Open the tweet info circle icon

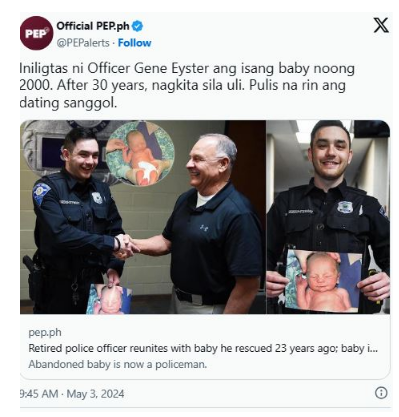(x=381, y=393)
